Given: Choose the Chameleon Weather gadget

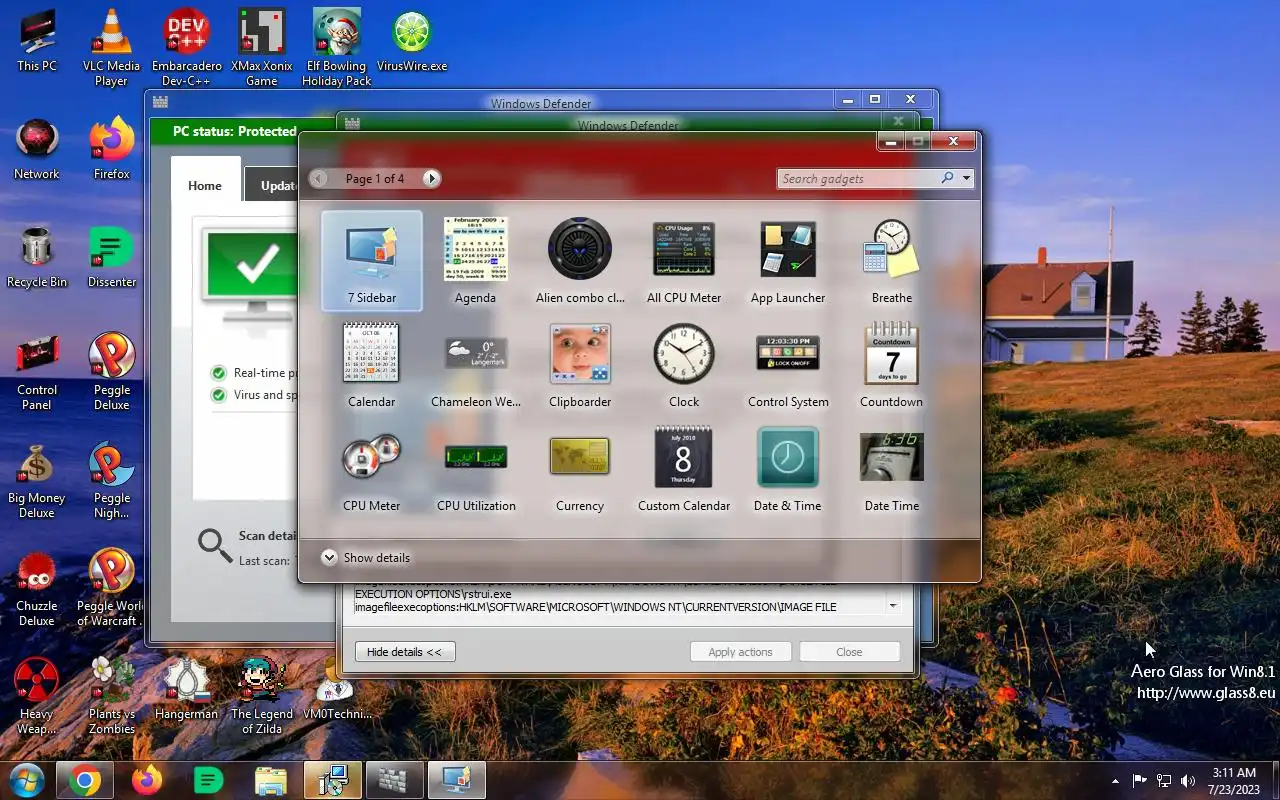Looking at the screenshot, I should point(476,364).
